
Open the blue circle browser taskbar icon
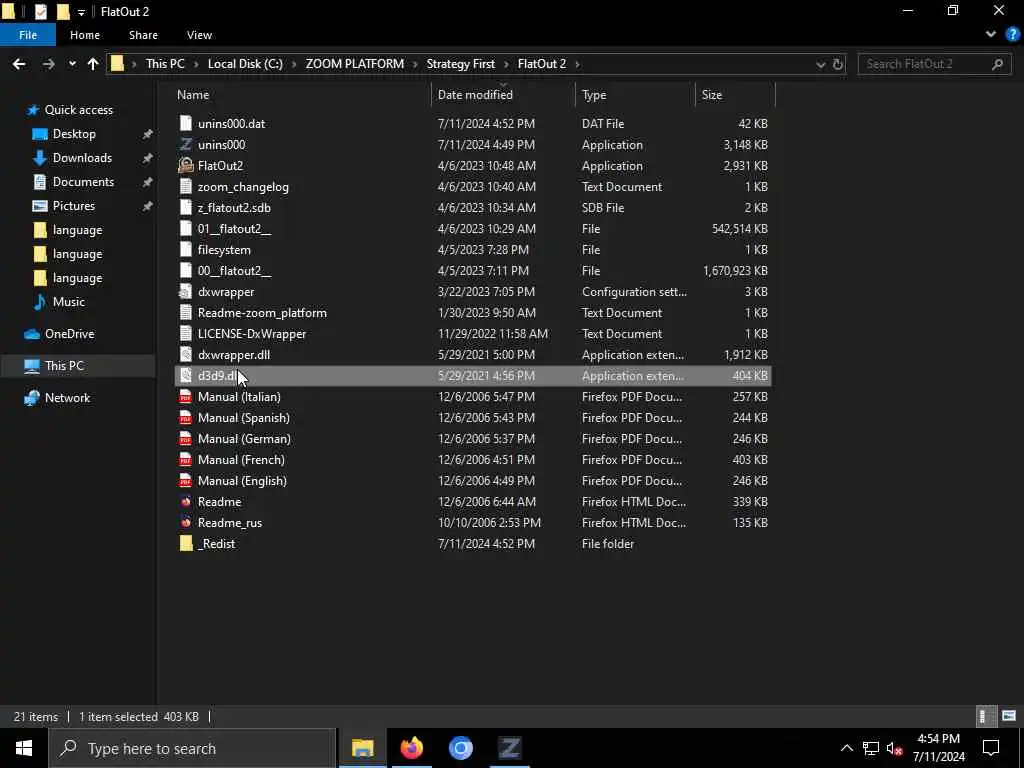pos(460,748)
